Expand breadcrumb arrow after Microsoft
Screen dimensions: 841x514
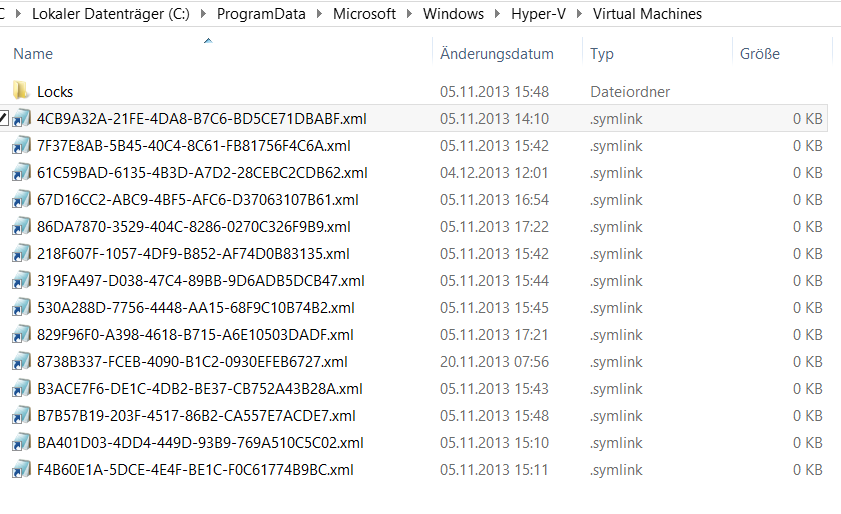pos(409,13)
